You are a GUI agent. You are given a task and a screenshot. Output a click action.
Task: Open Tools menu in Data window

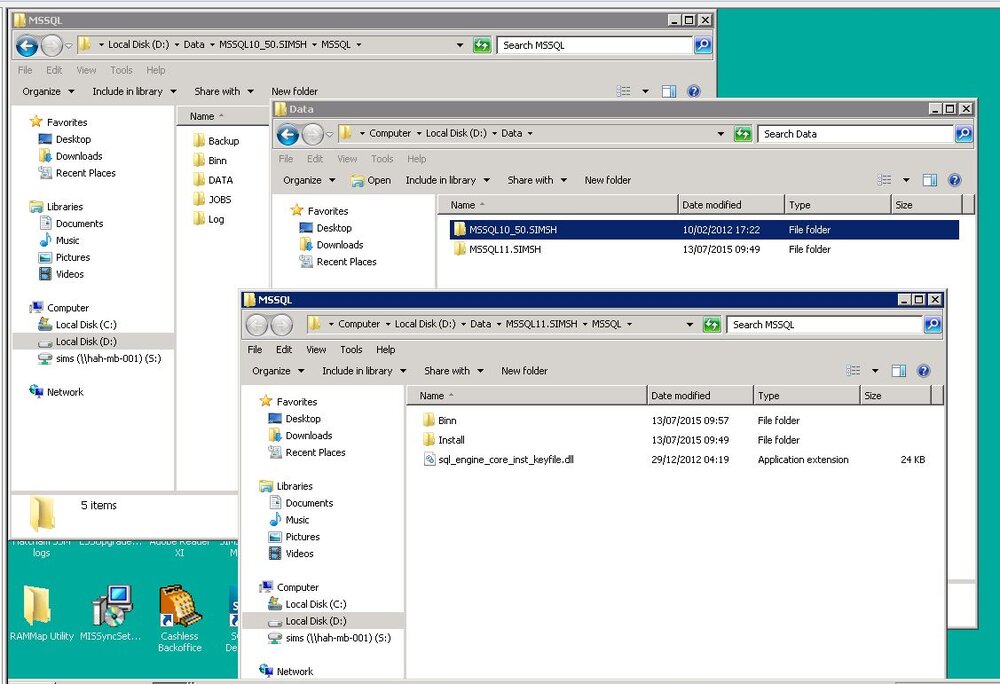(x=382, y=159)
